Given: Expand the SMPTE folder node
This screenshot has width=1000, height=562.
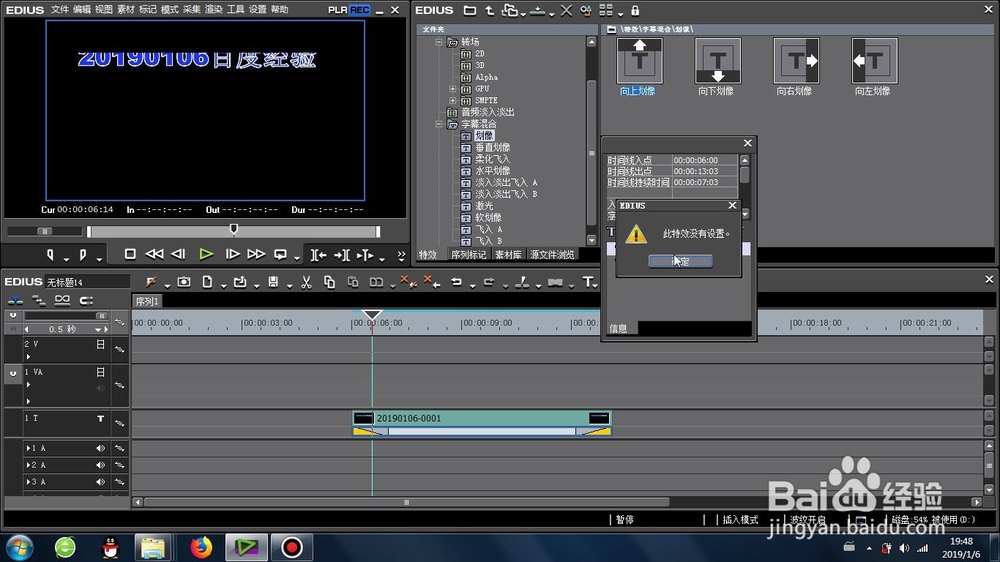Looking at the screenshot, I should tap(453, 100).
